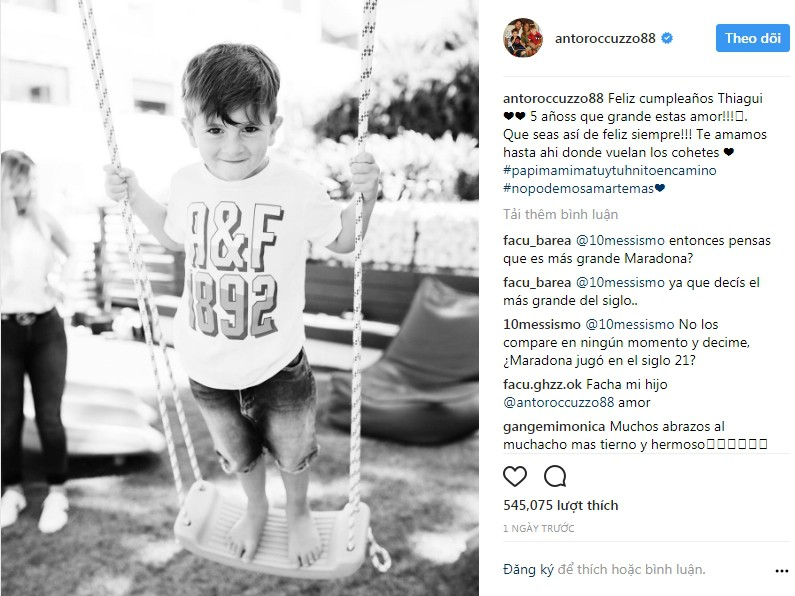Expand Tải thêm bình luận comments
The image size is (795, 596).
point(560,214)
